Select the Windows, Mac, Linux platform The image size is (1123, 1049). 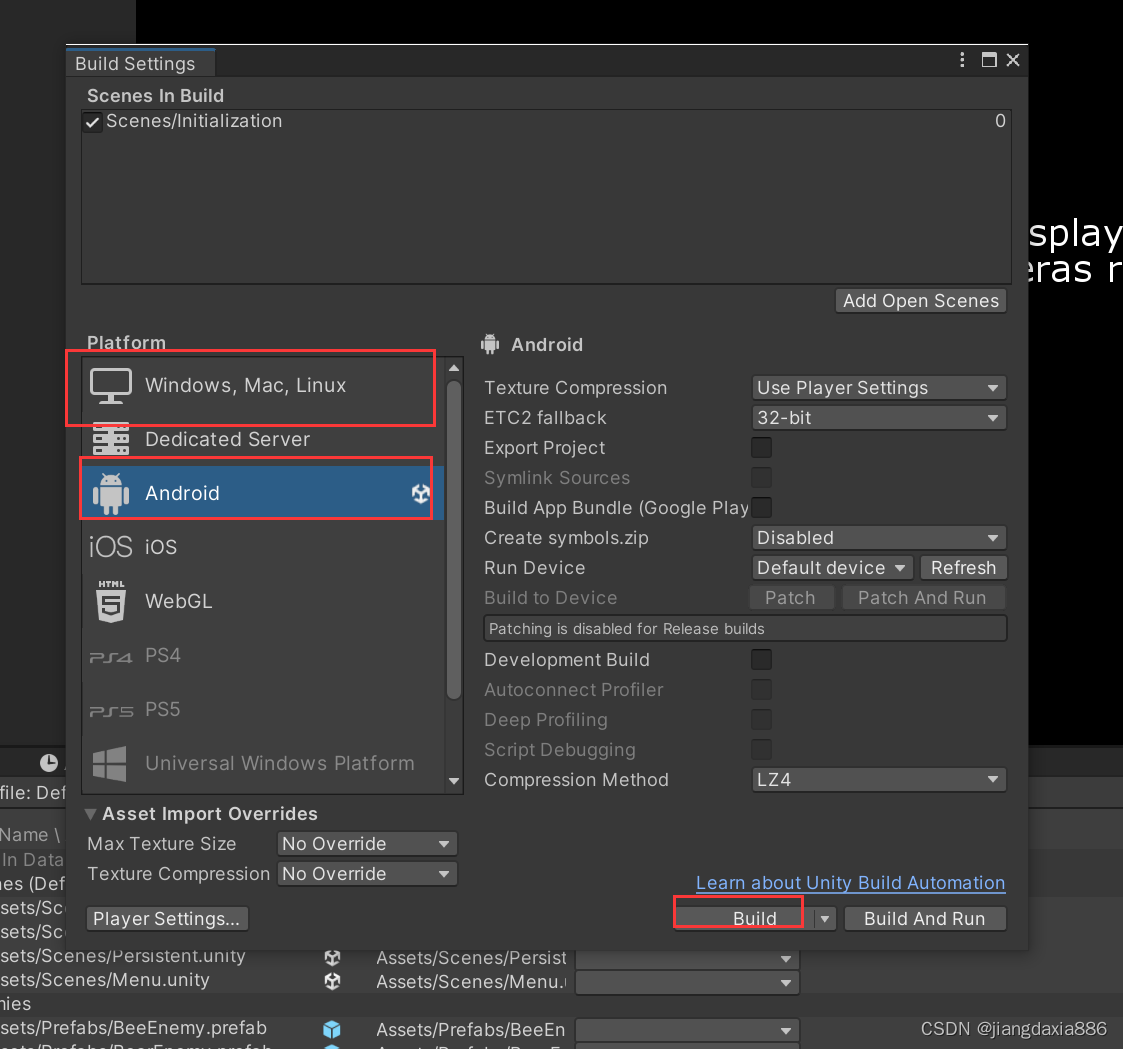pyautogui.click(x=263, y=386)
